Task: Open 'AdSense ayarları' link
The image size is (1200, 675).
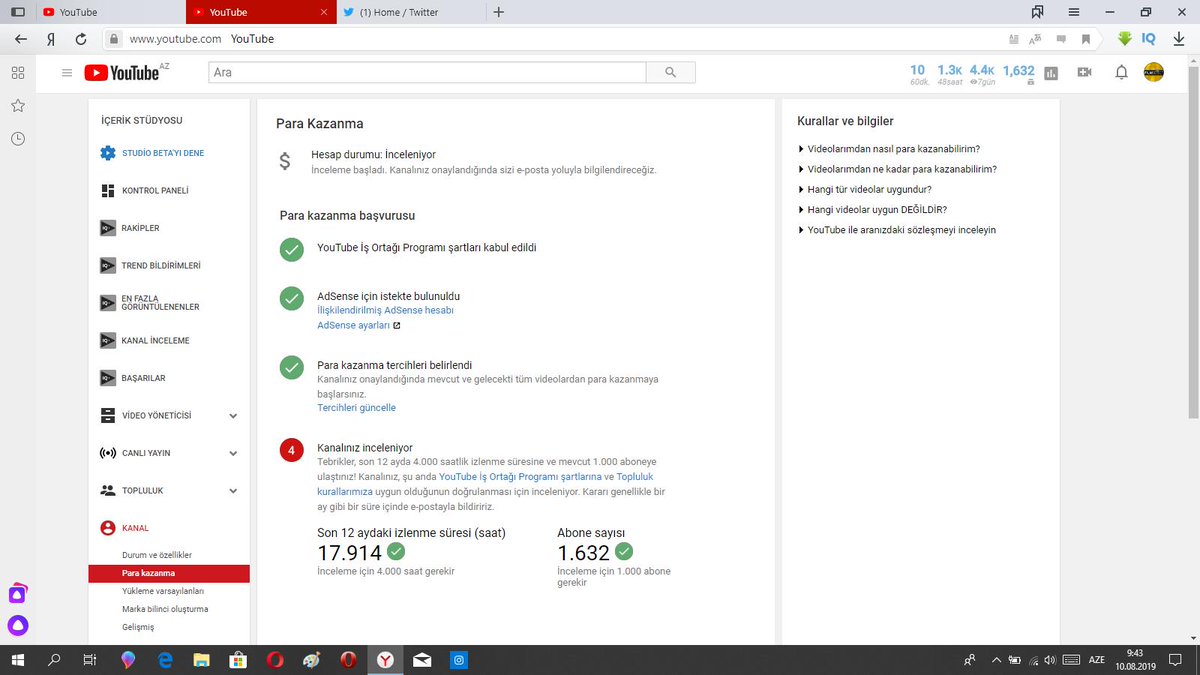Action: [x=353, y=325]
